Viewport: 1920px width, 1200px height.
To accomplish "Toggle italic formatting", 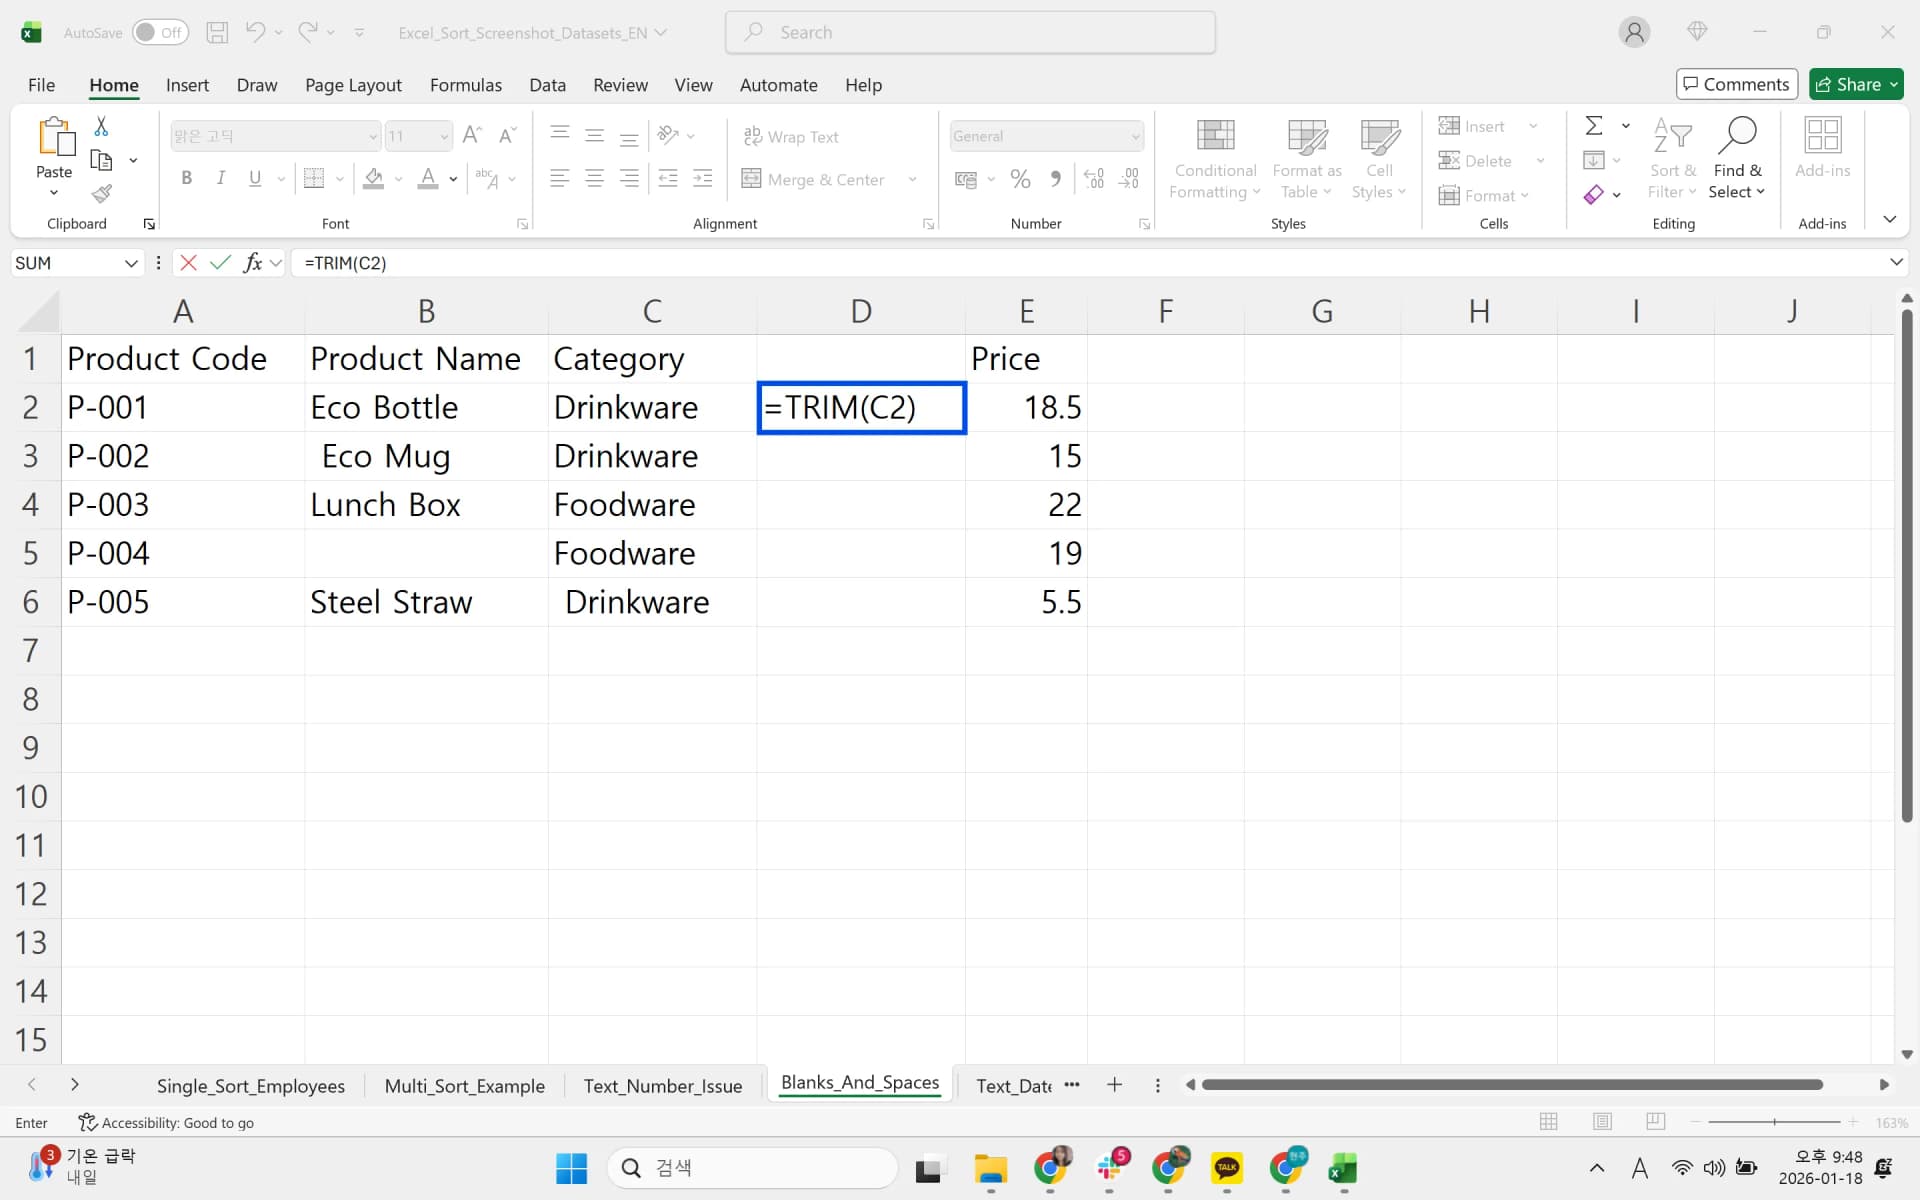I will [x=220, y=178].
